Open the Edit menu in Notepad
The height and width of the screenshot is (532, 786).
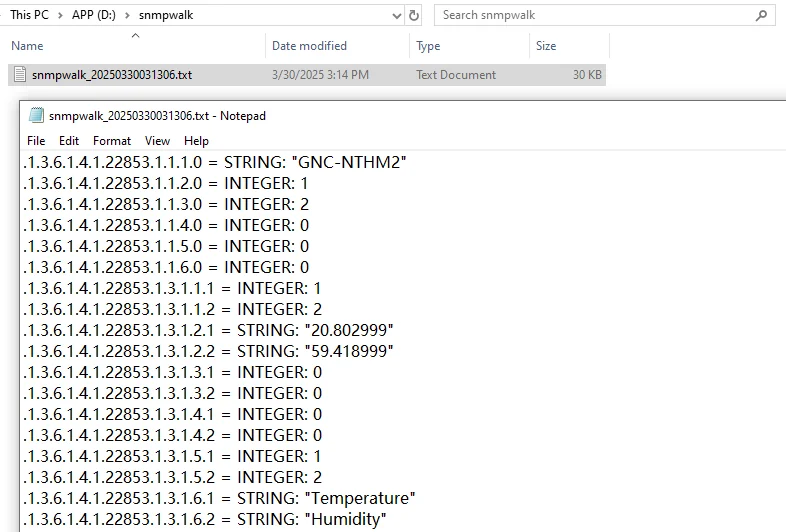click(69, 141)
